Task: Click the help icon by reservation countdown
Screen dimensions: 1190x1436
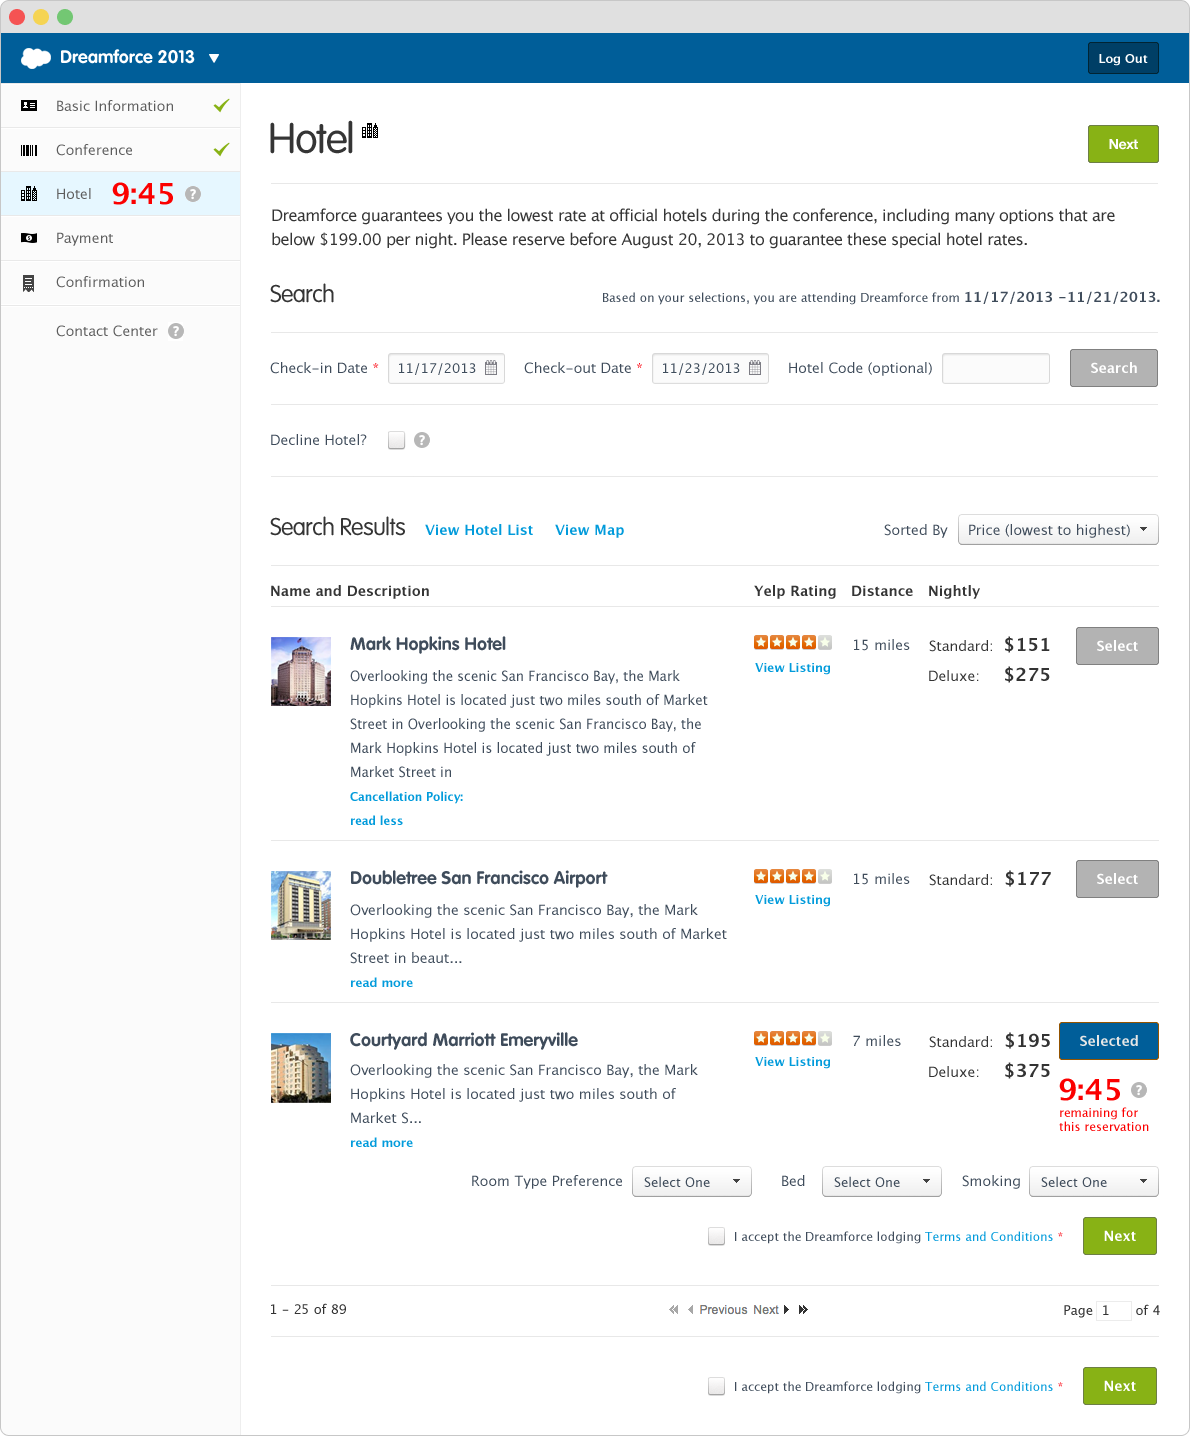Action: [1139, 1090]
